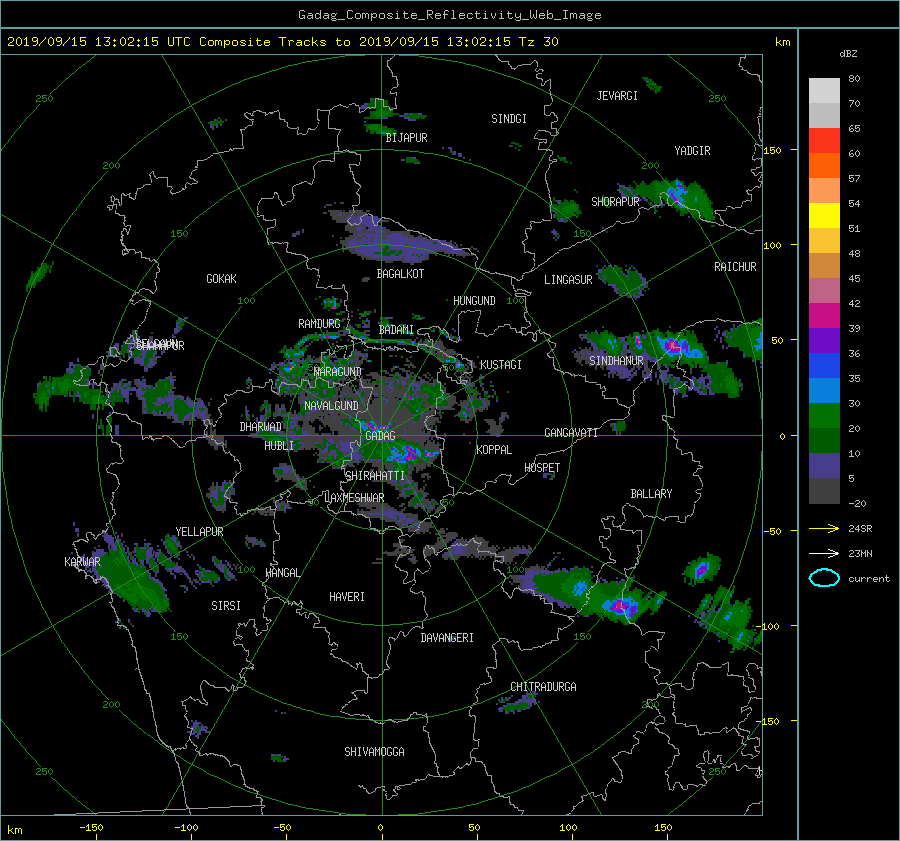
Task: Click the yellow 24SR arrow legend icon
Action: click(x=824, y=528)
